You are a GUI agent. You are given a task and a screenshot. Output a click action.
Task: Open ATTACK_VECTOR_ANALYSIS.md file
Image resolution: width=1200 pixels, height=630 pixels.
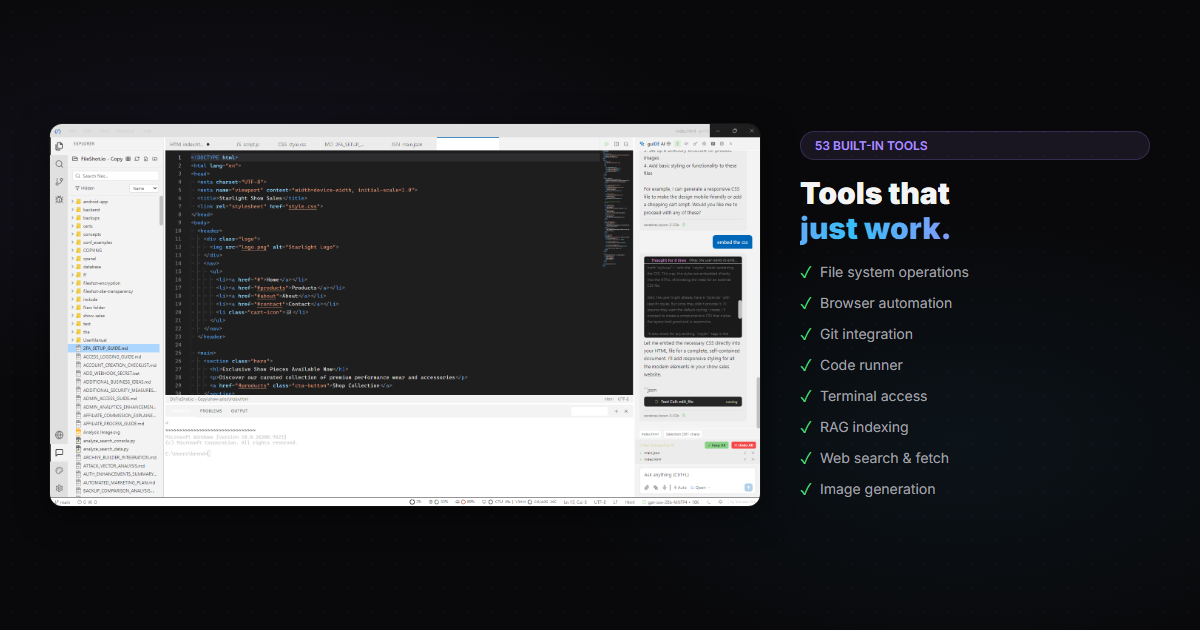pyautogui.click(x=113, y=466)
